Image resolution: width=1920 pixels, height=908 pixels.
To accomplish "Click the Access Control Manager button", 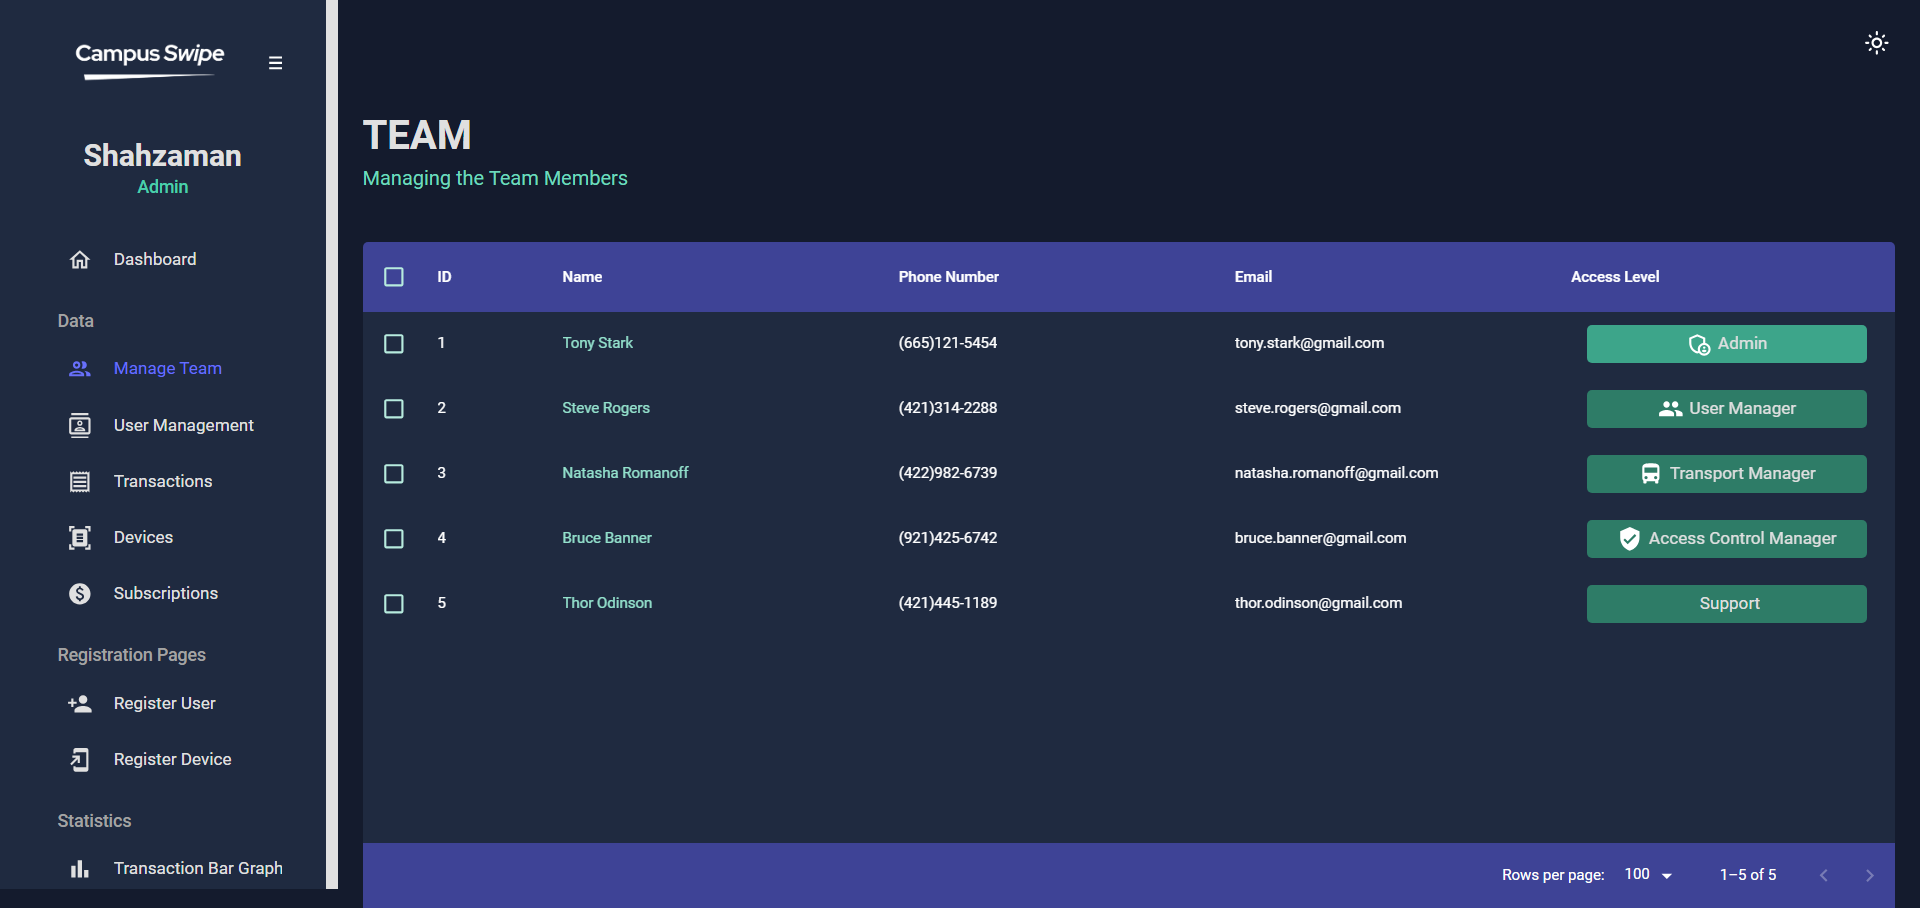I will coord(1726,539).
